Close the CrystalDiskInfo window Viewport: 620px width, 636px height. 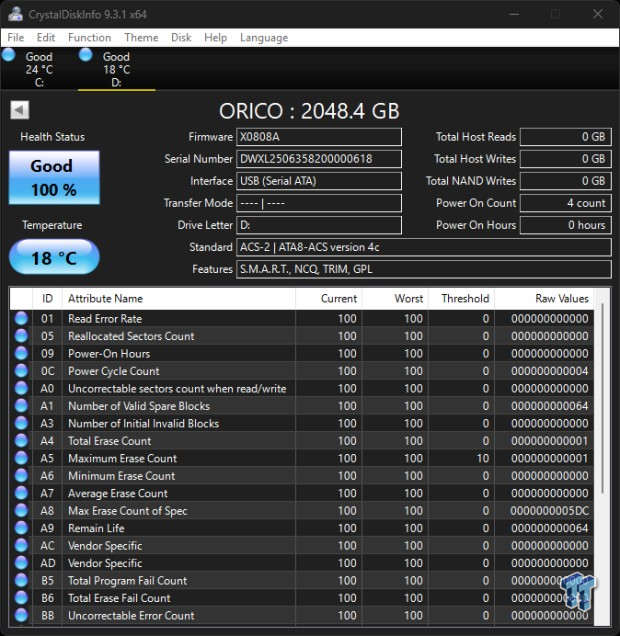coord(597,14)
